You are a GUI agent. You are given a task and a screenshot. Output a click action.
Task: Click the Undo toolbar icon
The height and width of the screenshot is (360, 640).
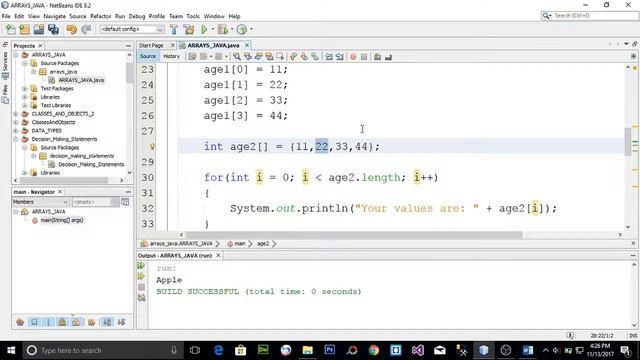[x=71, y=29]
